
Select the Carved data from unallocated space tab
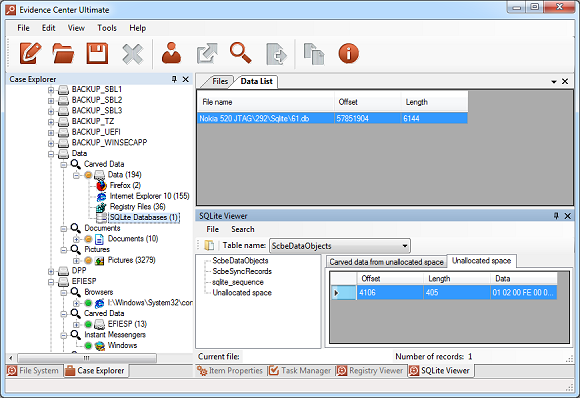386,262
